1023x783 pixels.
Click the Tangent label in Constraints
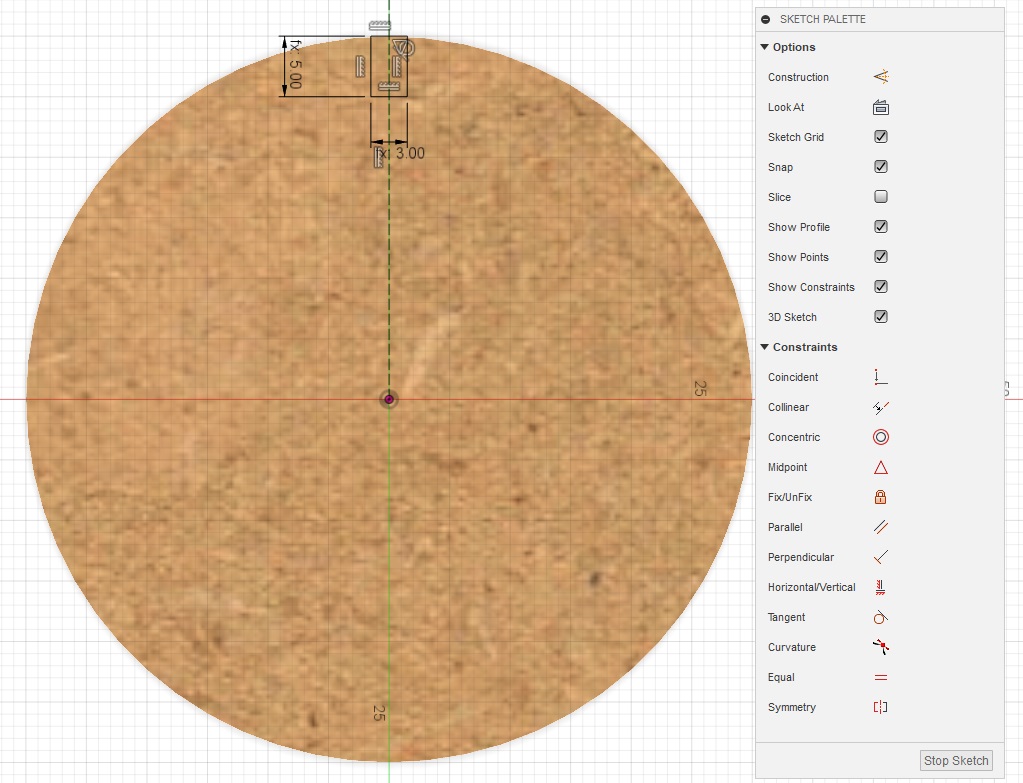(x=786, y=617)
